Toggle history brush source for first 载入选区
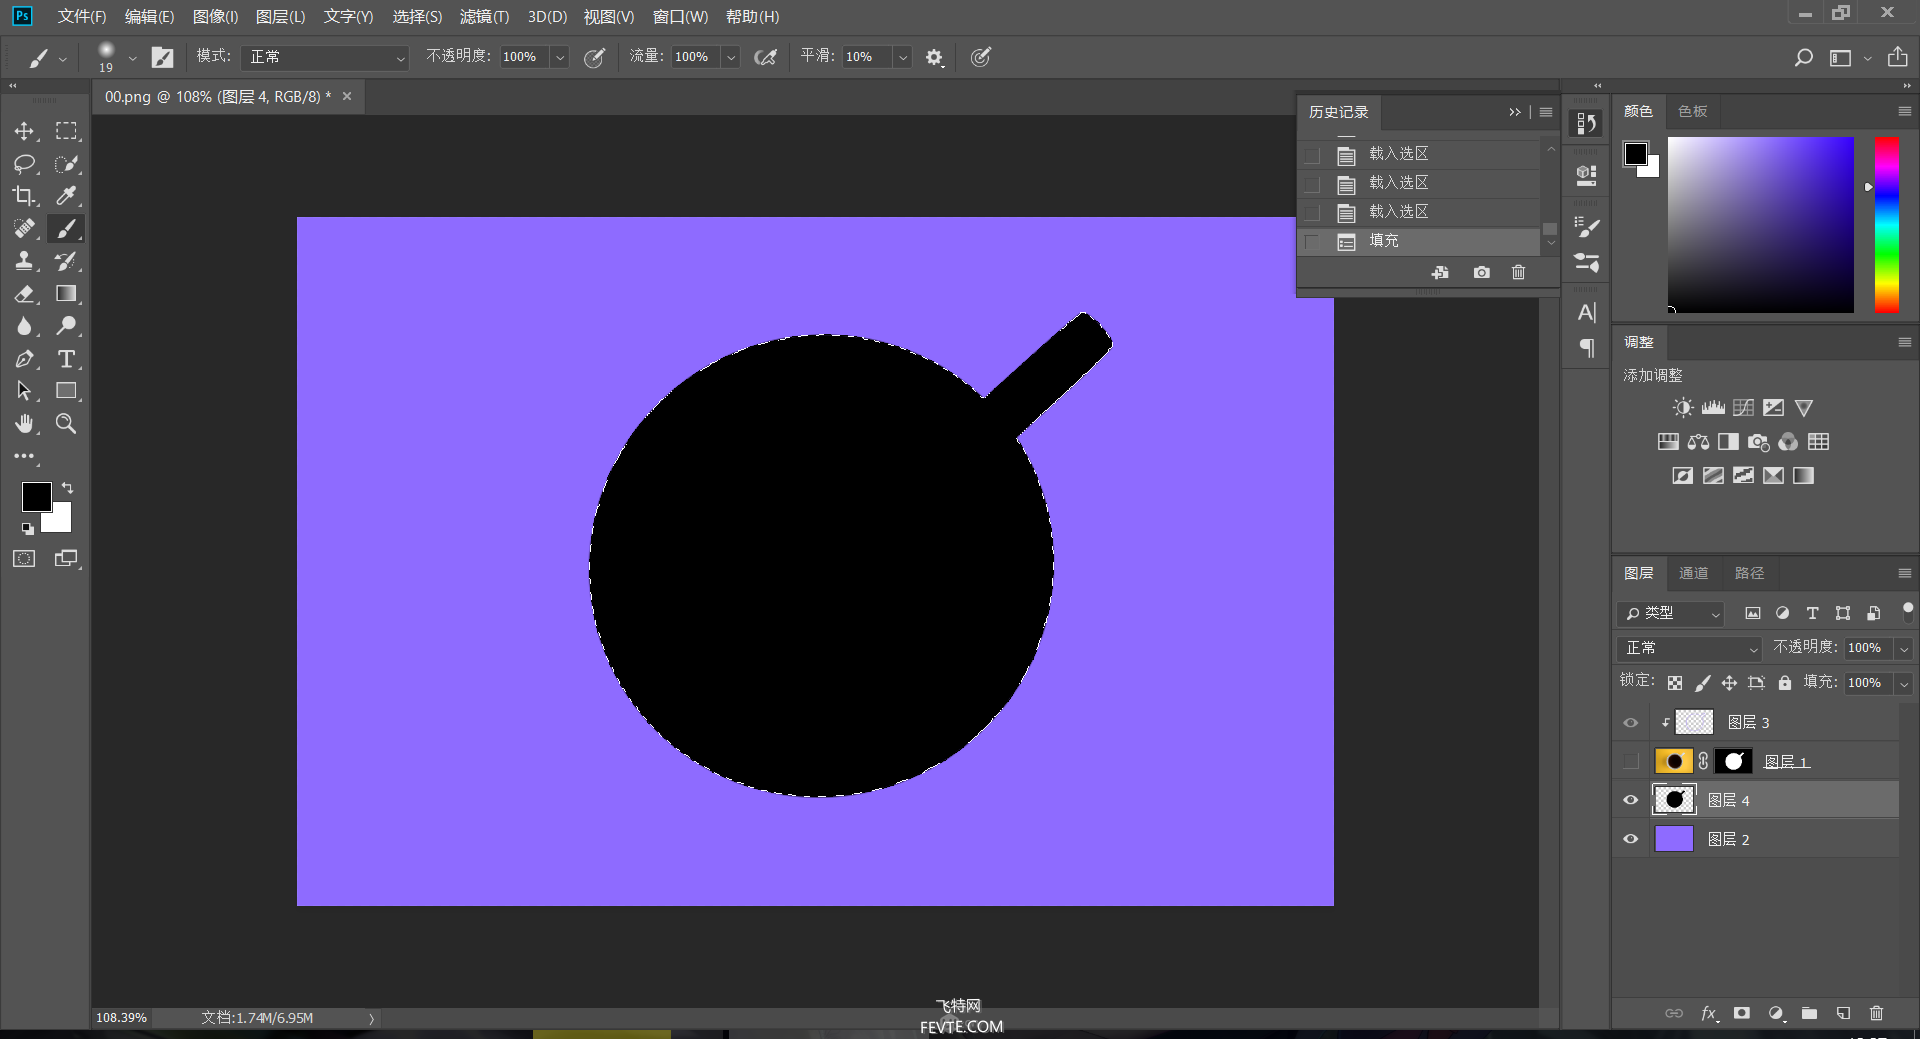 pyautogui.click(x=1312, y=155)
